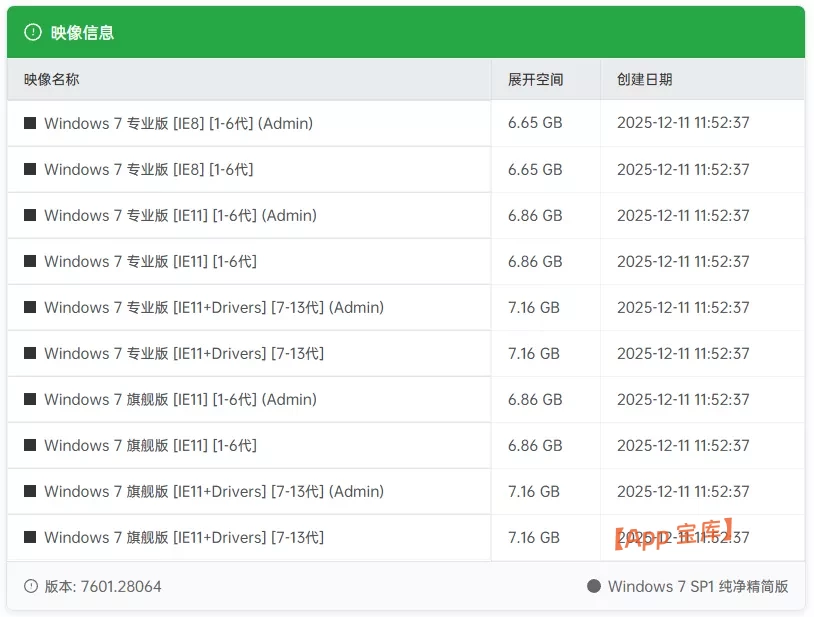
Task: Click 6.86 GB in 旗舰版 [IE11] [1-6代] (Admin) row
Action: point(535,399)
